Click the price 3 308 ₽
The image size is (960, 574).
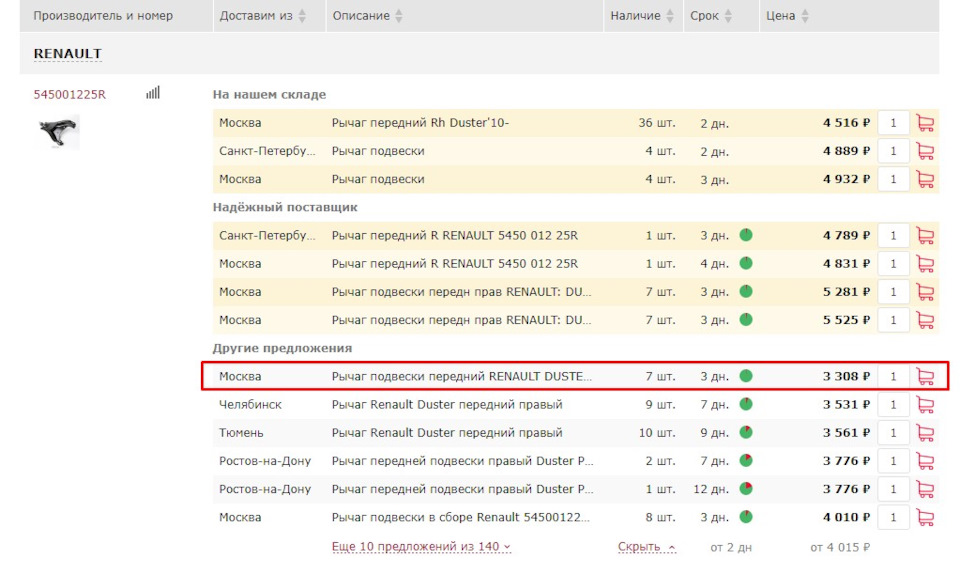[x=846, y=376]
